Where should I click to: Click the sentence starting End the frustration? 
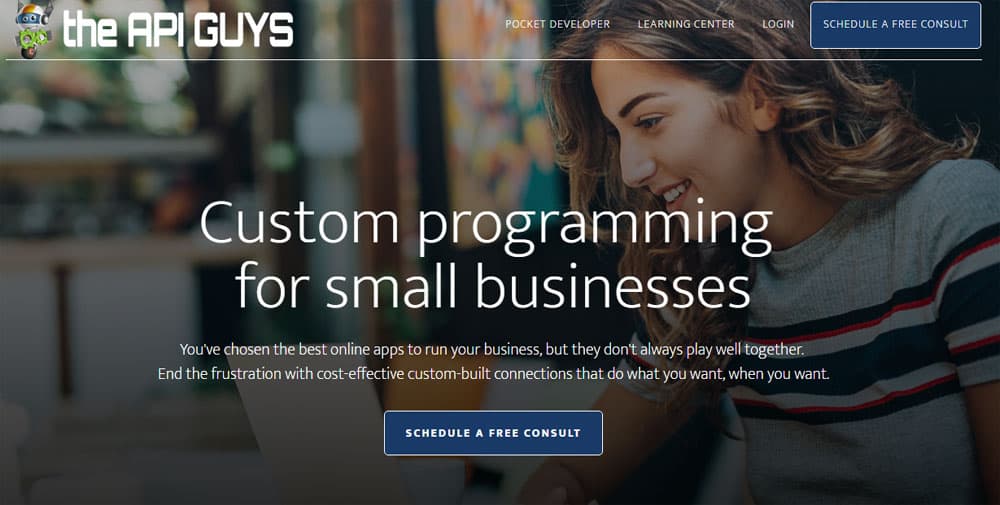pos(493,374)
